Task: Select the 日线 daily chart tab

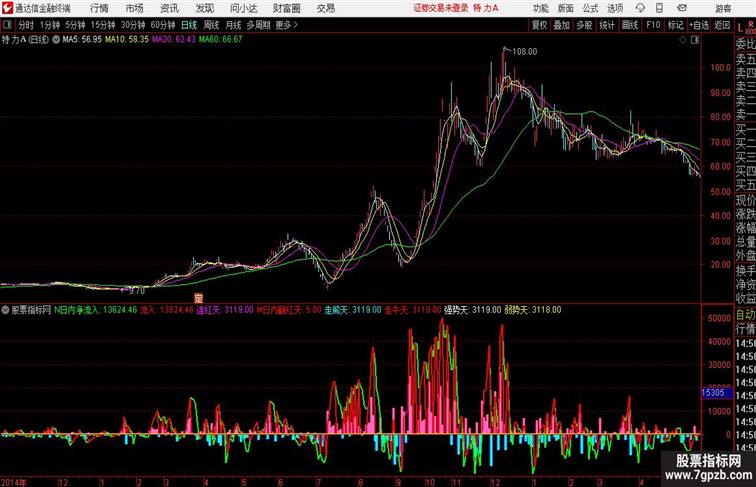Action: 189,25
